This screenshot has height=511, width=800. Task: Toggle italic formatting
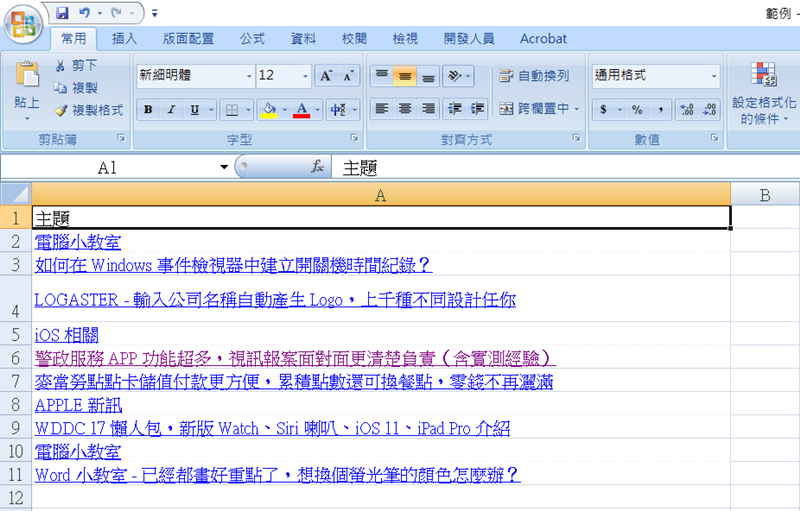coord(171,110)
